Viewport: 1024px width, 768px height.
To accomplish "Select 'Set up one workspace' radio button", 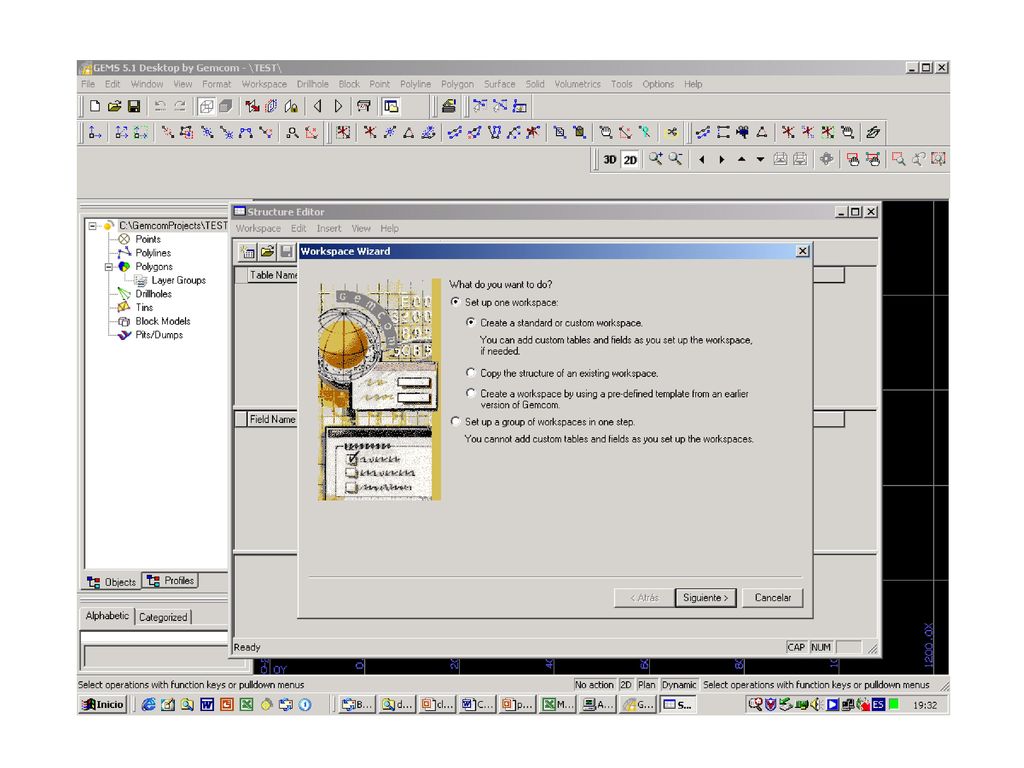I will [x=456, y=302].
